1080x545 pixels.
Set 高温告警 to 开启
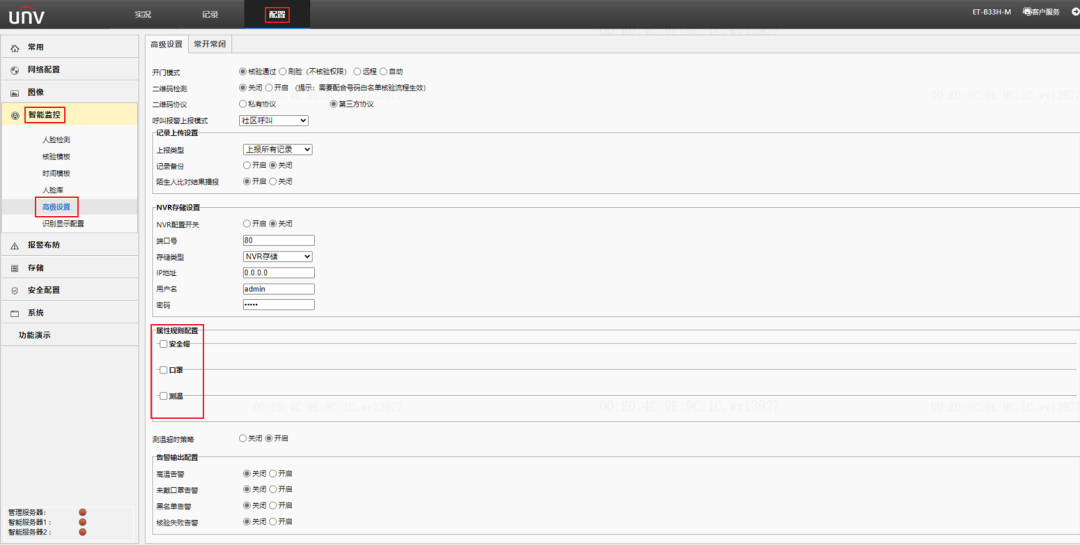[273, 474]
